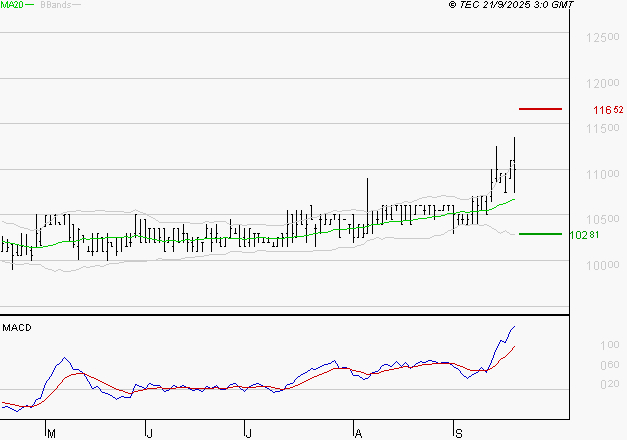627x440 pixels.
Task: Click the TEC copyright timestamp text
Action: (512, 5)
